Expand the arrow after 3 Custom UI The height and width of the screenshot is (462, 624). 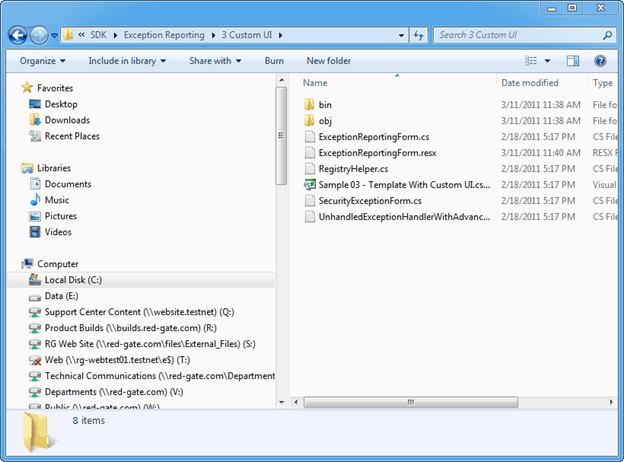[x=281, y=35]
